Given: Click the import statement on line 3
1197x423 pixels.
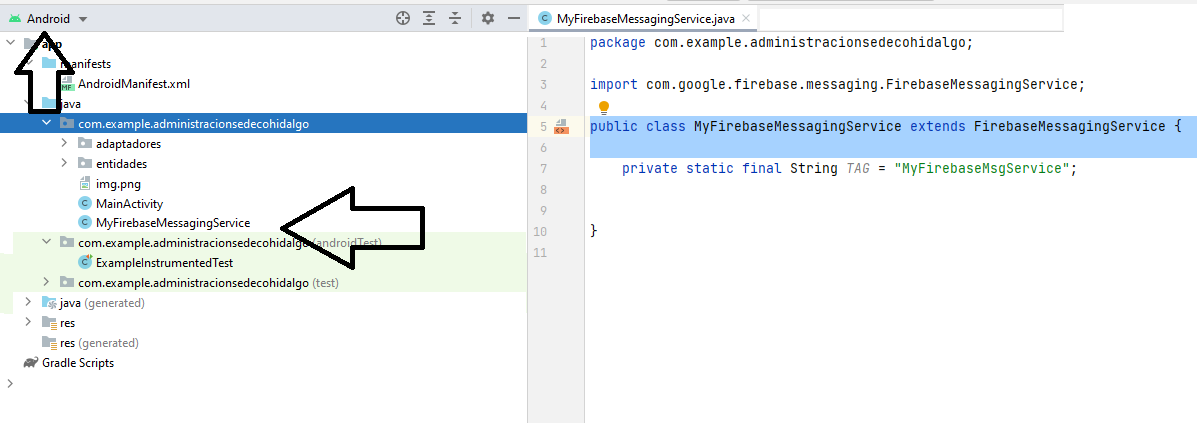Looking at the screenshot, I should (x=837, y=85).
